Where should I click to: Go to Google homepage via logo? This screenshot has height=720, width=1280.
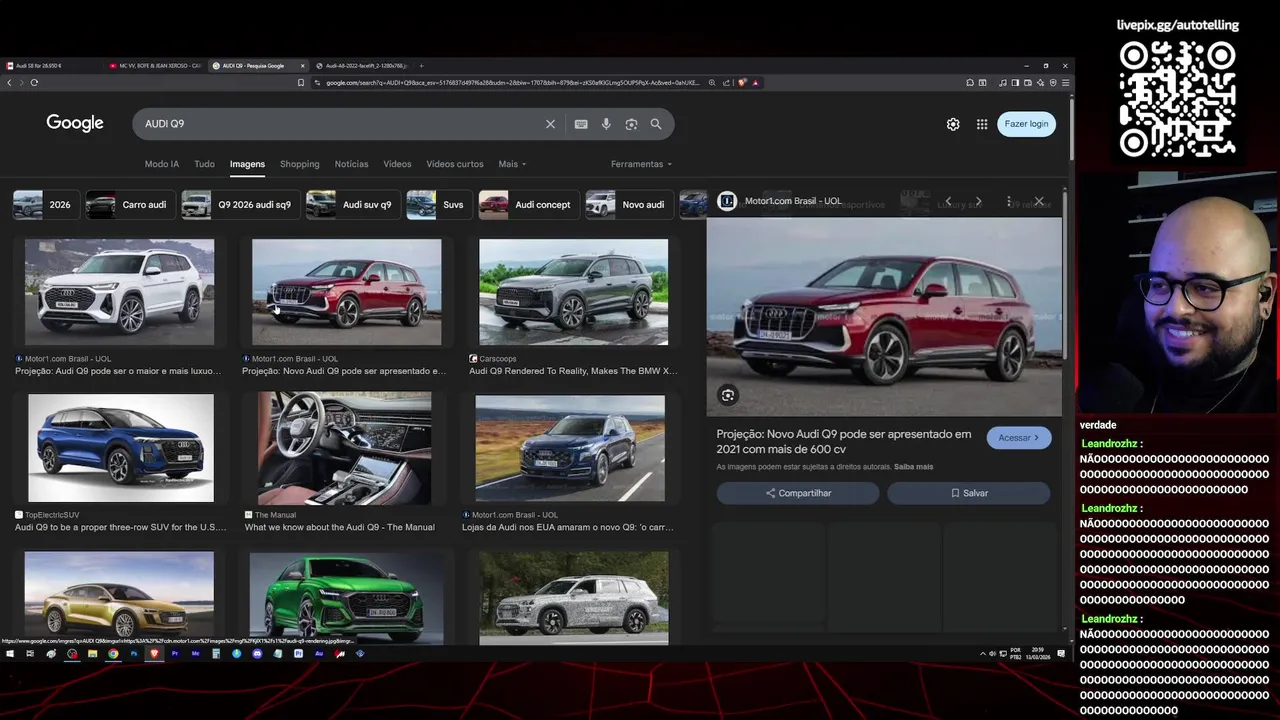75,123
